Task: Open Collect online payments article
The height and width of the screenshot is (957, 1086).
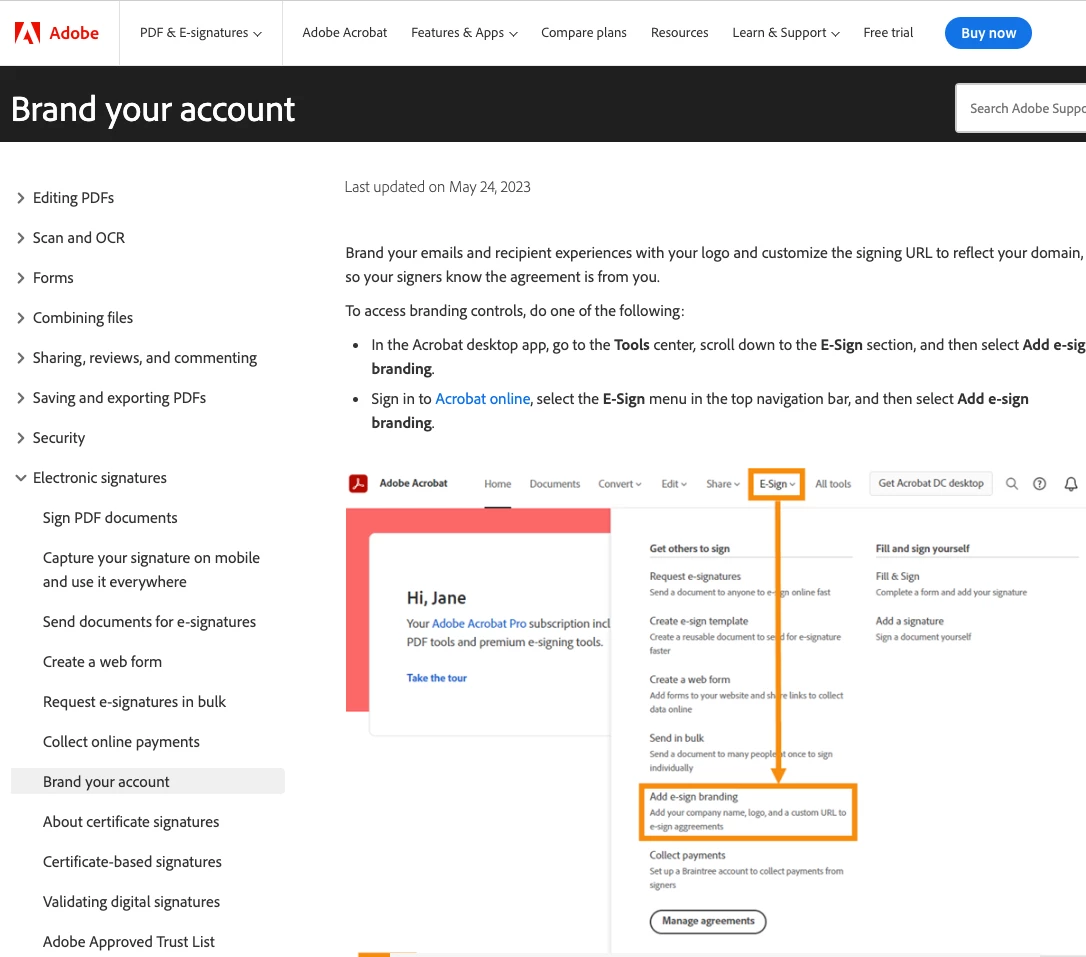Action: (x=121, y=742)
